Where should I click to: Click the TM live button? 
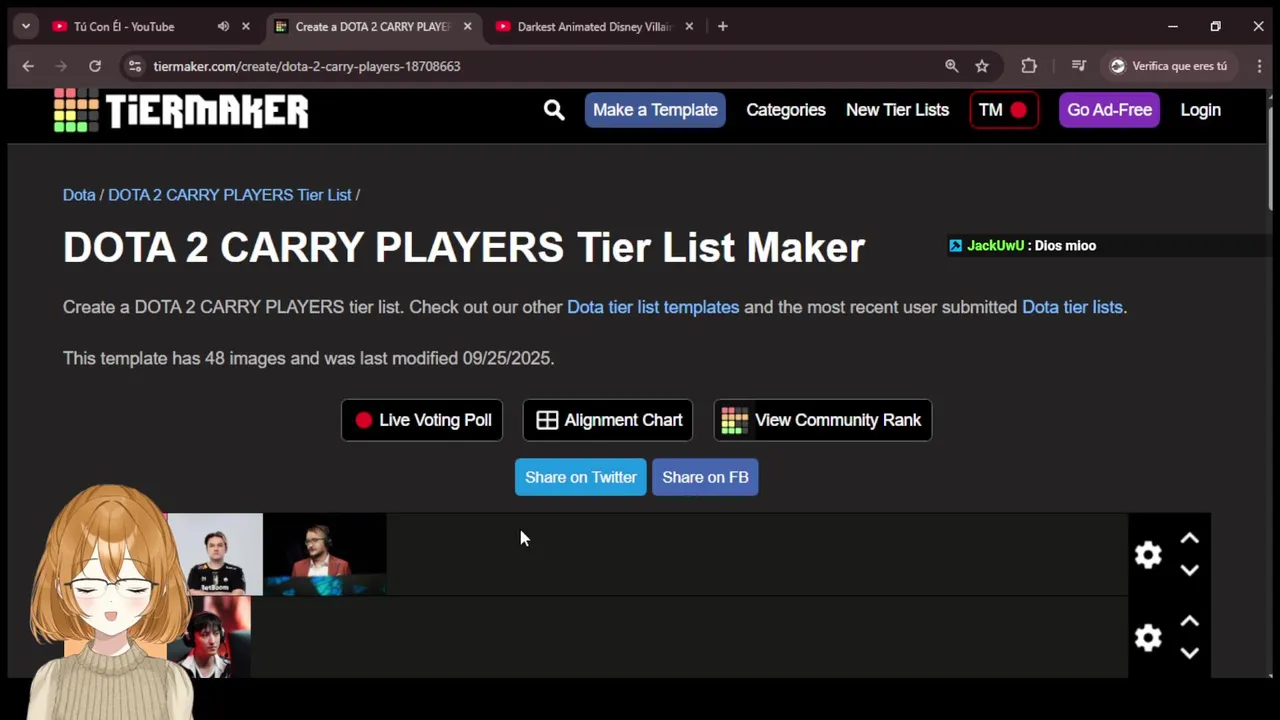[1004, 110]
